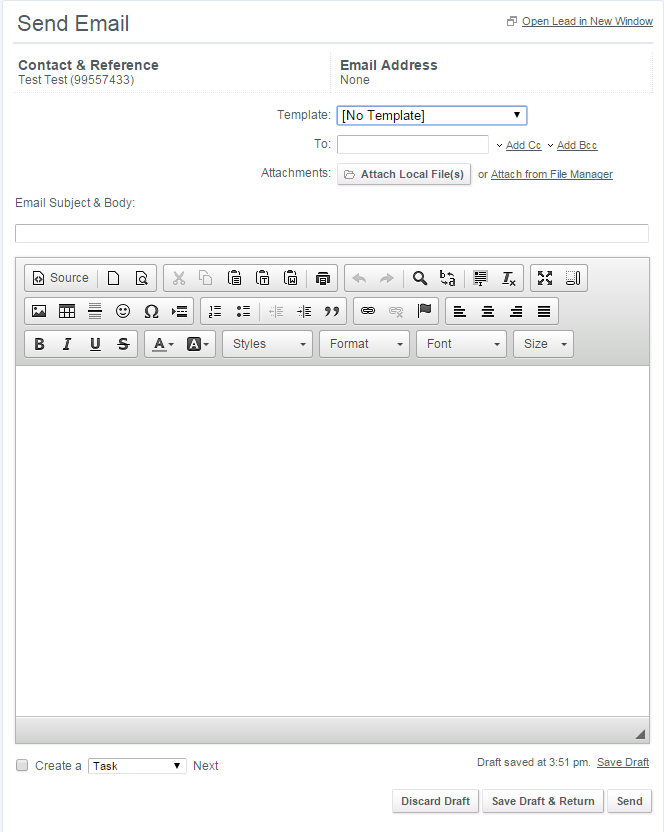
Task: Maximize the editor with expand icon
Action: [x=545, y=278]
